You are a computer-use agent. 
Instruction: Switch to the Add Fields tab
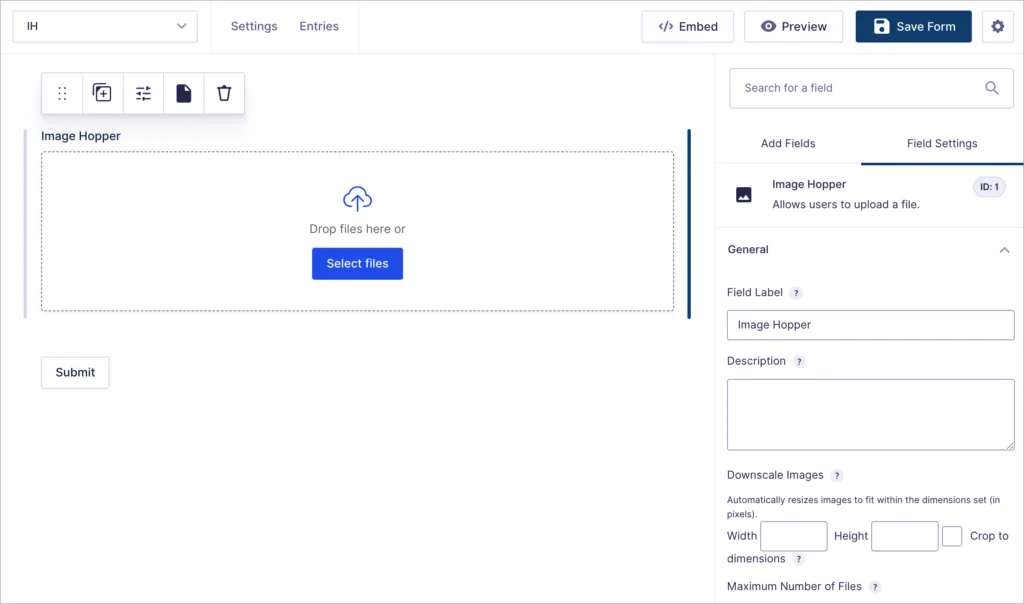click(788, 143)
